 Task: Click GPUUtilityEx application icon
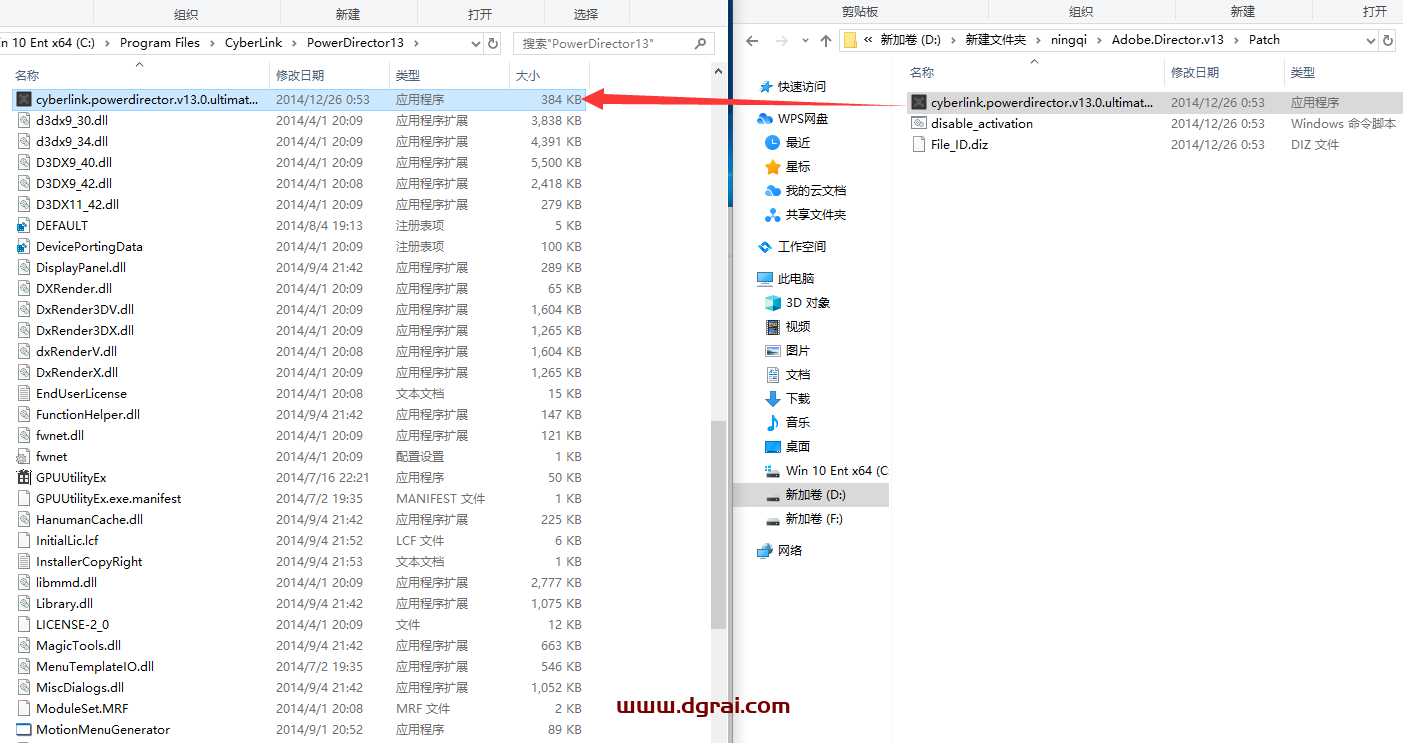(24, 477)
